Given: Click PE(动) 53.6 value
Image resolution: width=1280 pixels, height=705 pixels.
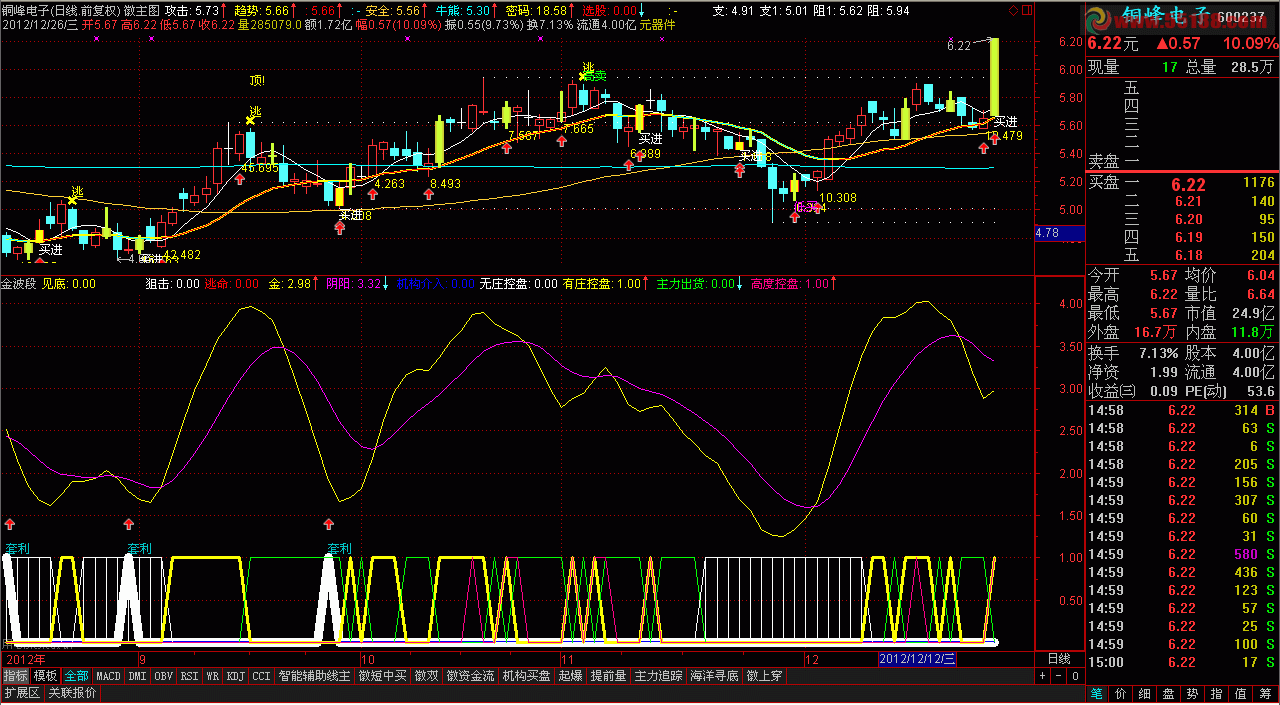Looking at the screenshot, I should point(1260,391).
